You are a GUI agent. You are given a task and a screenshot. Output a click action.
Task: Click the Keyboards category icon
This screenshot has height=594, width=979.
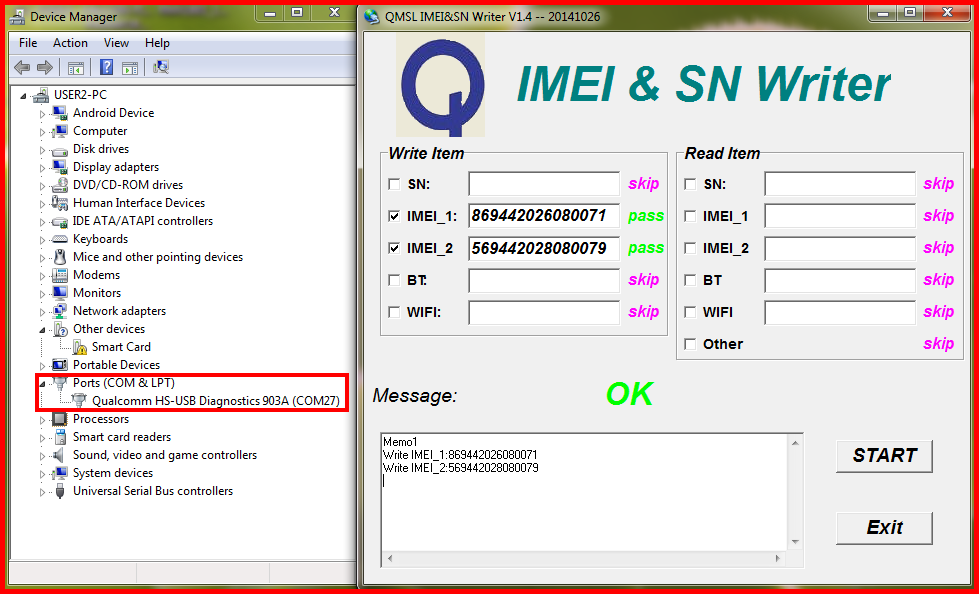tap(60, 239)
